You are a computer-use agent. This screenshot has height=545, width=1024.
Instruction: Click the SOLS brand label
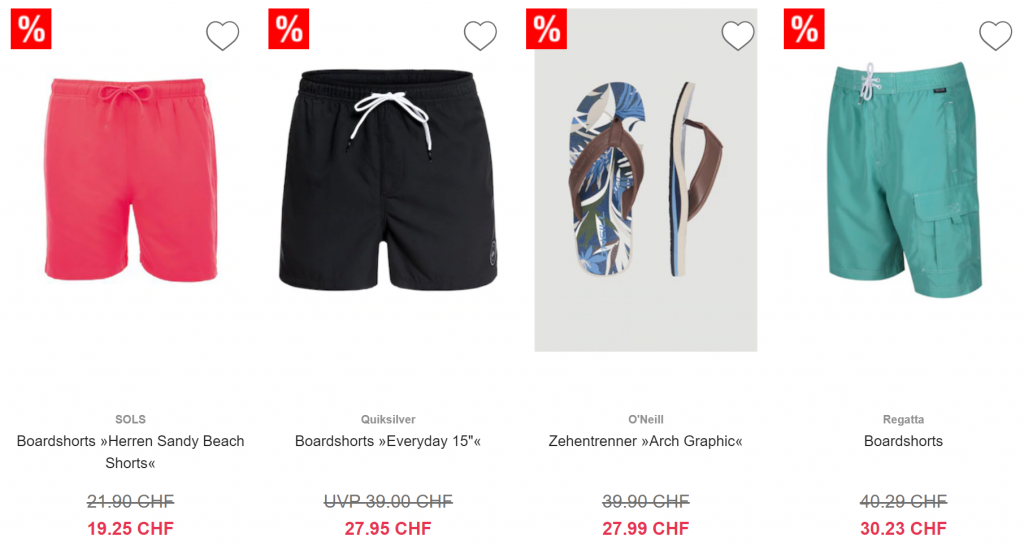(131, 419)
